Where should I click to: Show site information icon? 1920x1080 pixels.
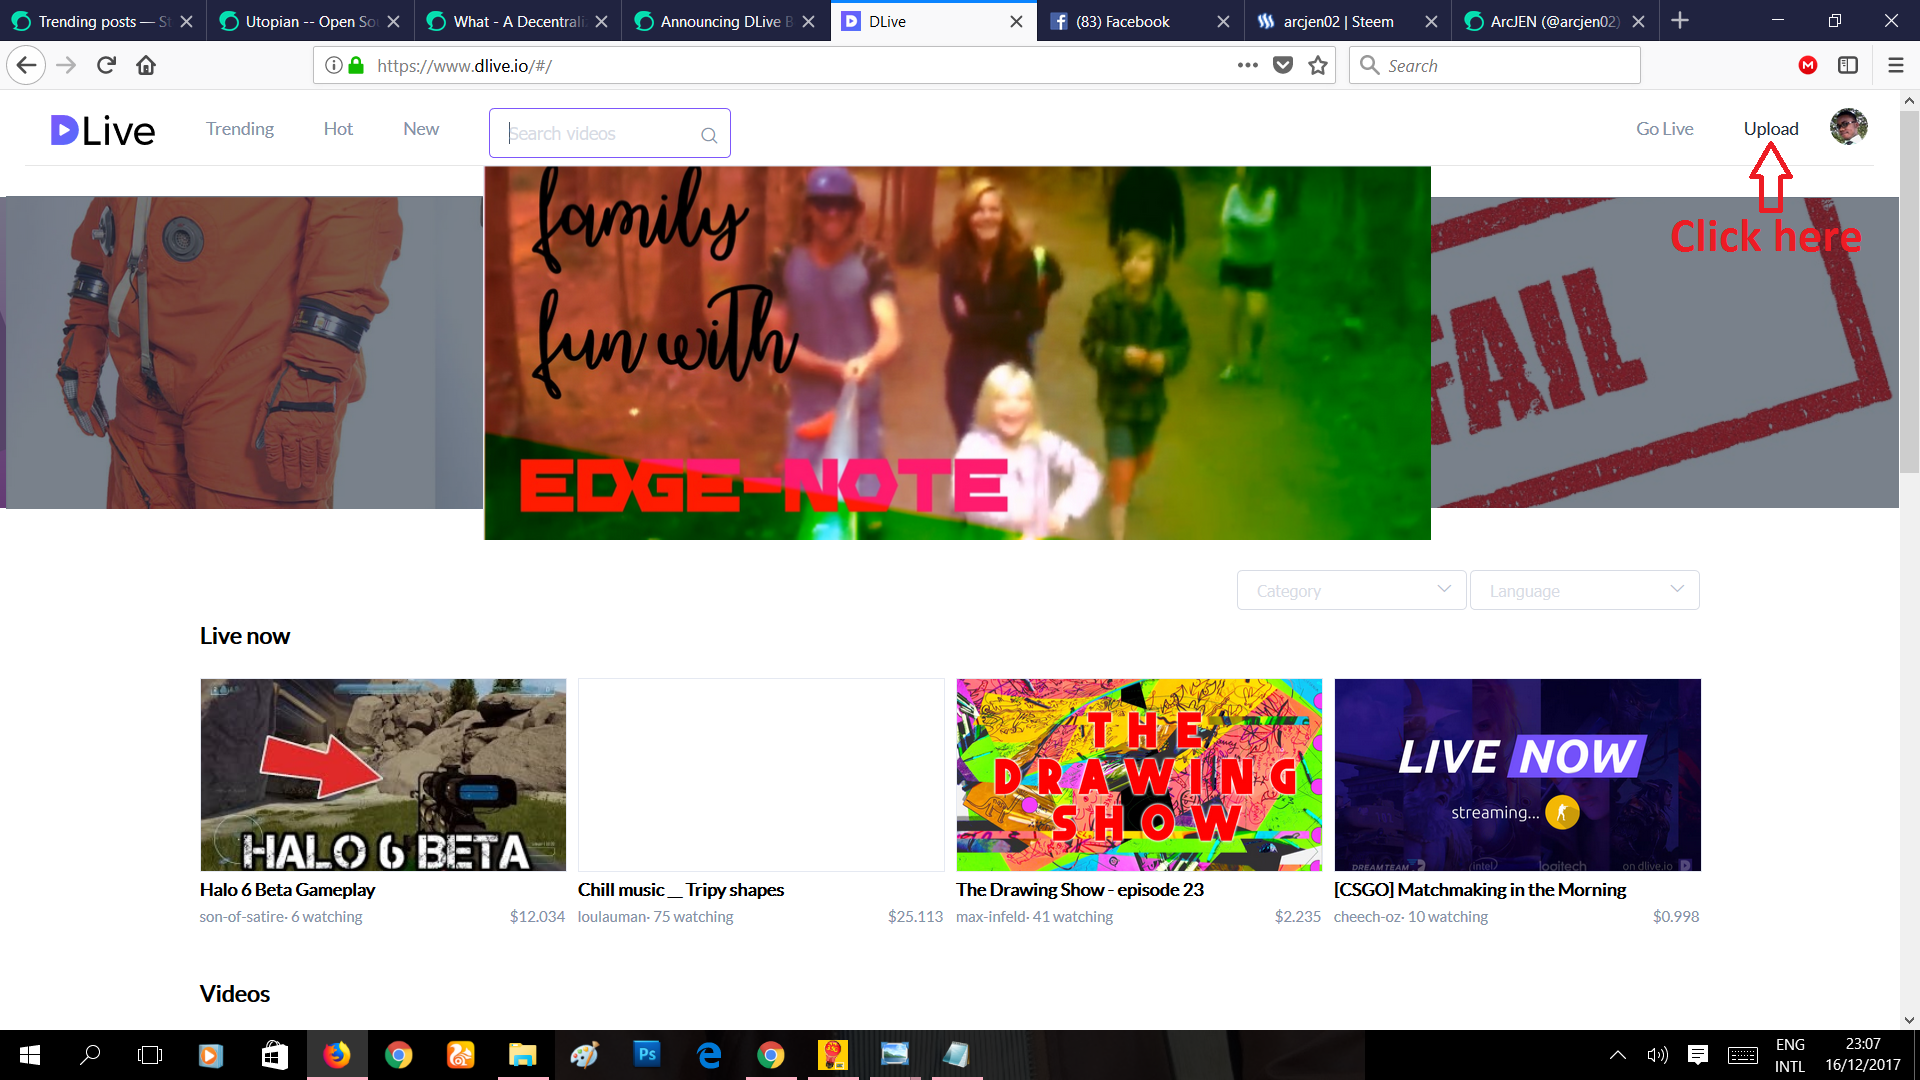point(333,65)
